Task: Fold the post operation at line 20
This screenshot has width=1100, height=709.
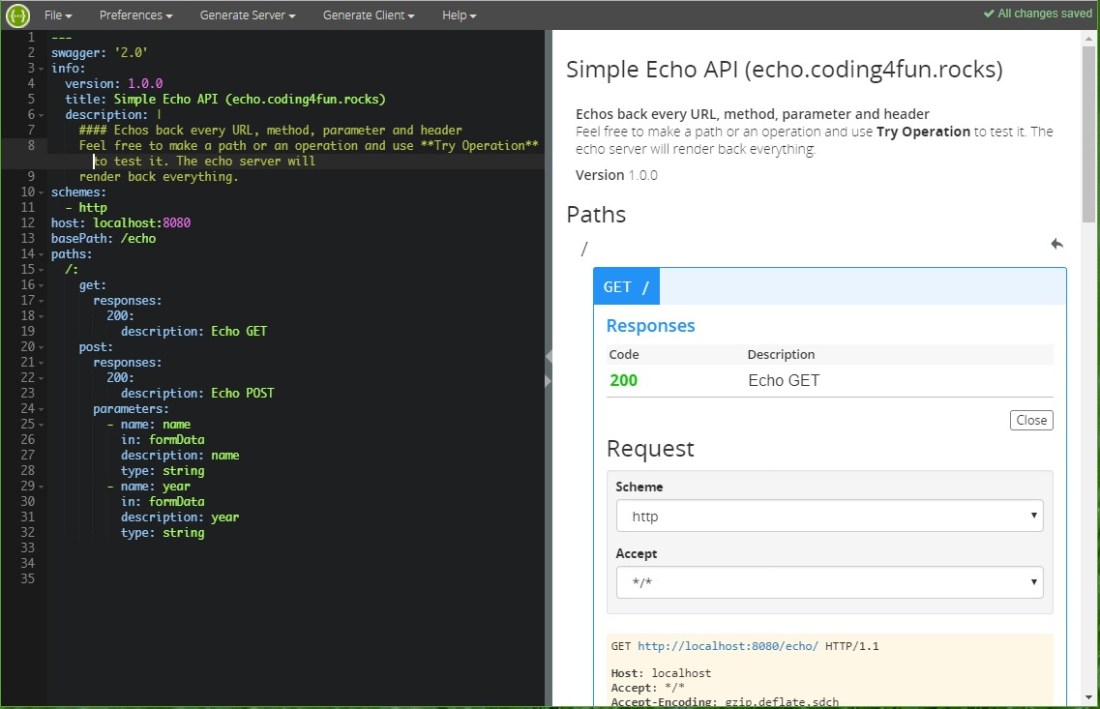Action: (41, 347)
